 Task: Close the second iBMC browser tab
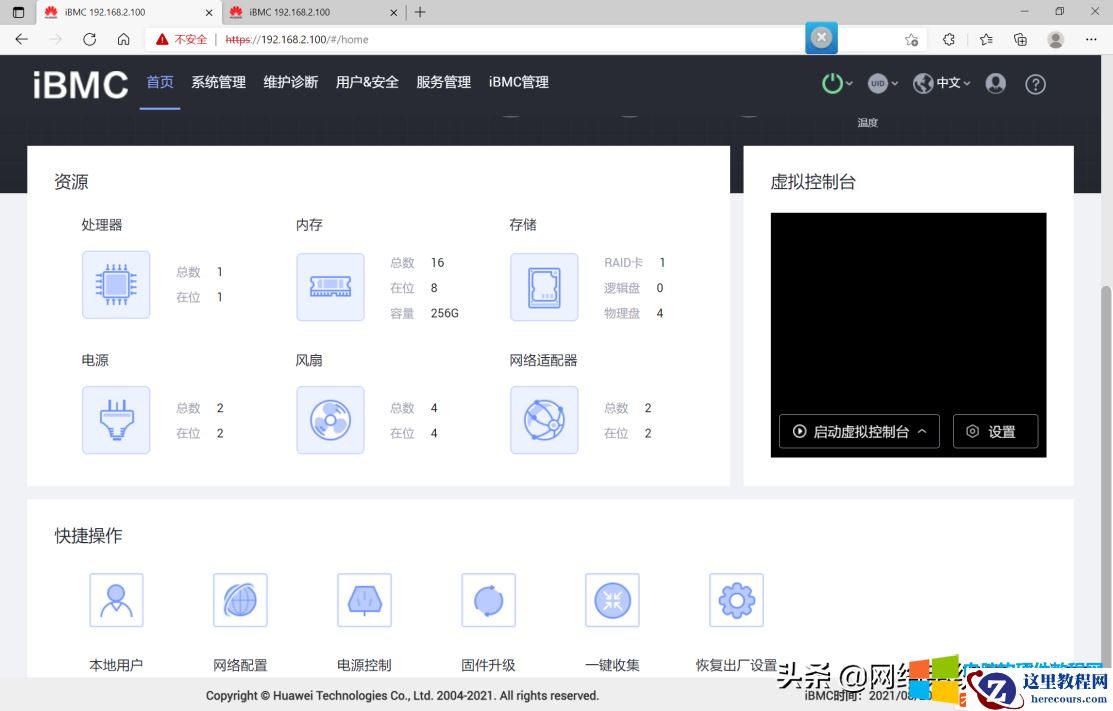coord(394,13)
